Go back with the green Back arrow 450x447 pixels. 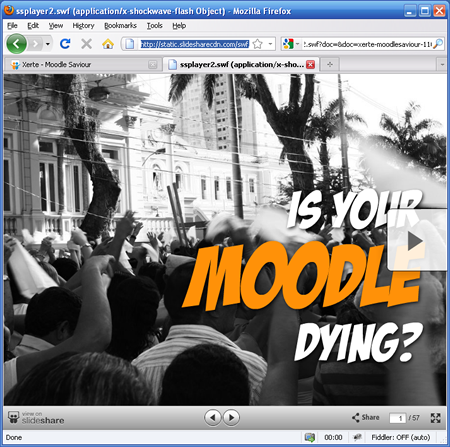point(16,44)
